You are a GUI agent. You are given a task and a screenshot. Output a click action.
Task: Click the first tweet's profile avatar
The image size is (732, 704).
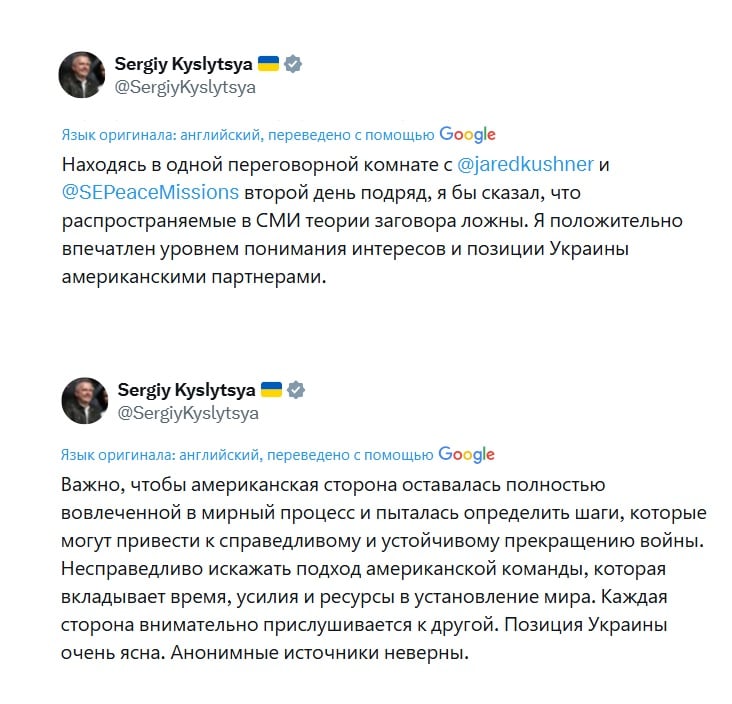(x=82, y=75)
